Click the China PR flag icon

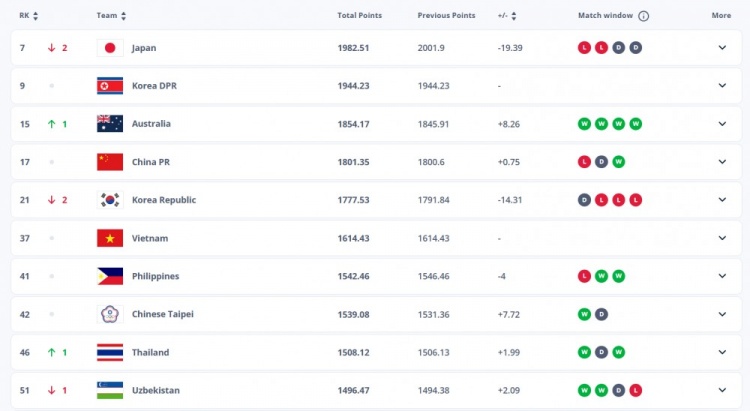click(109, 162)
